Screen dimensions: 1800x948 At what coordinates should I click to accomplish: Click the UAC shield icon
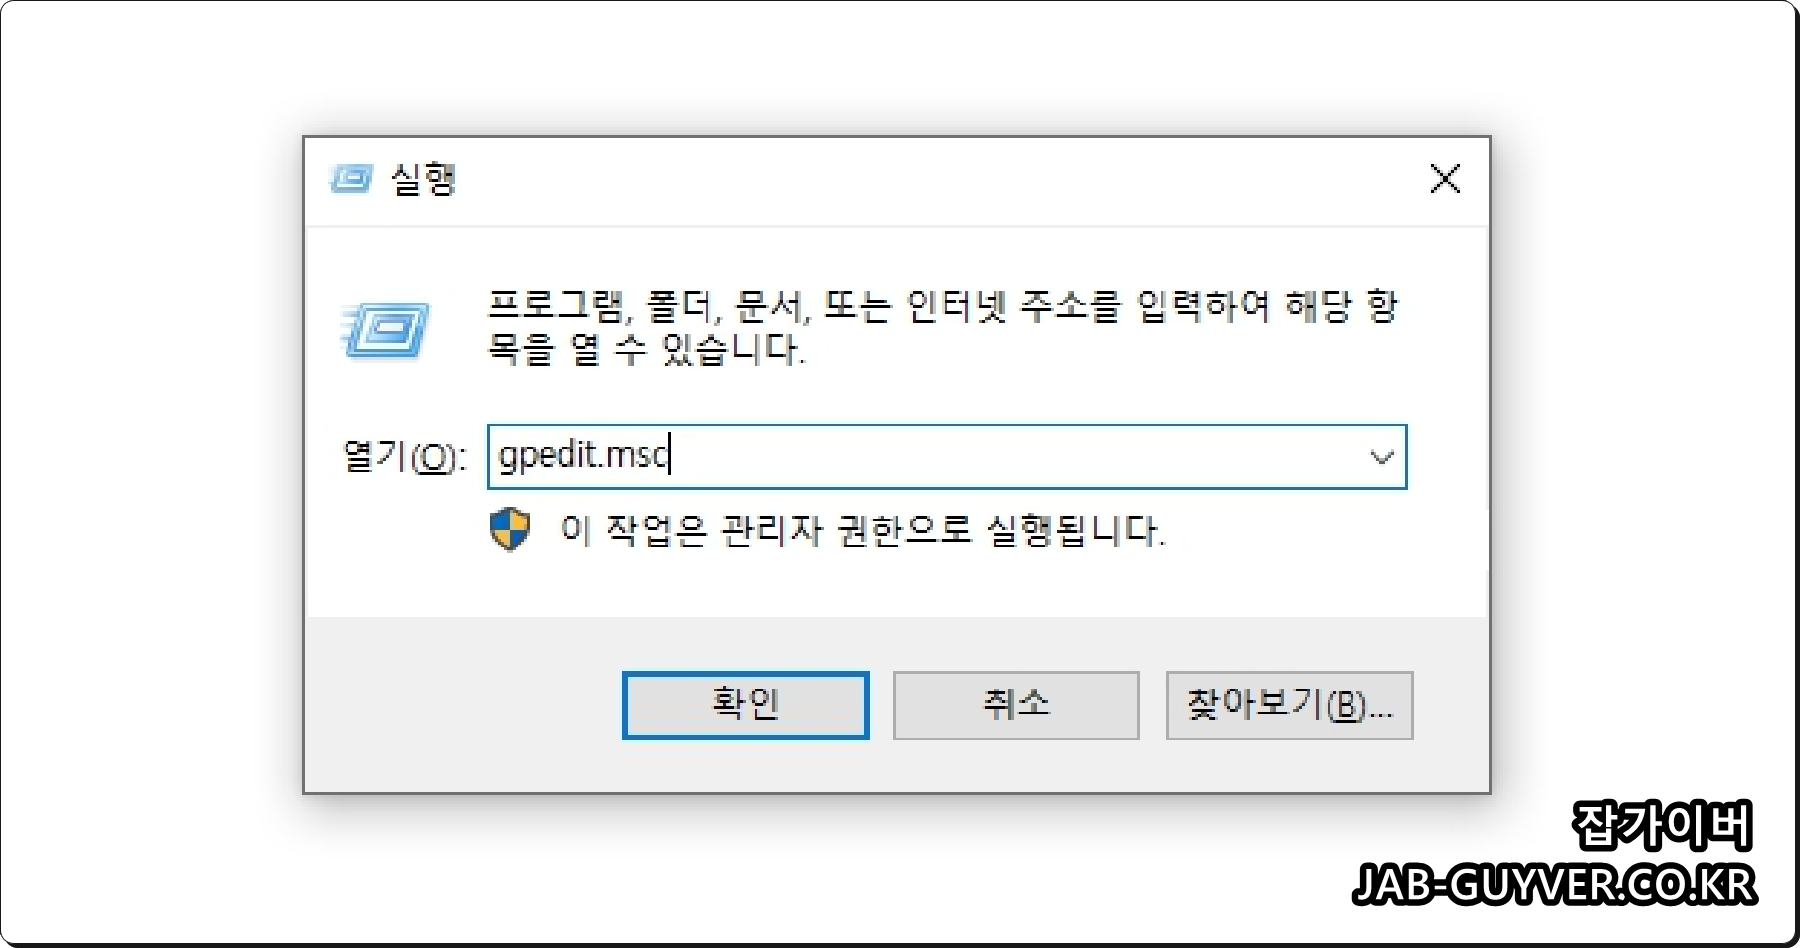coord(510,529)
